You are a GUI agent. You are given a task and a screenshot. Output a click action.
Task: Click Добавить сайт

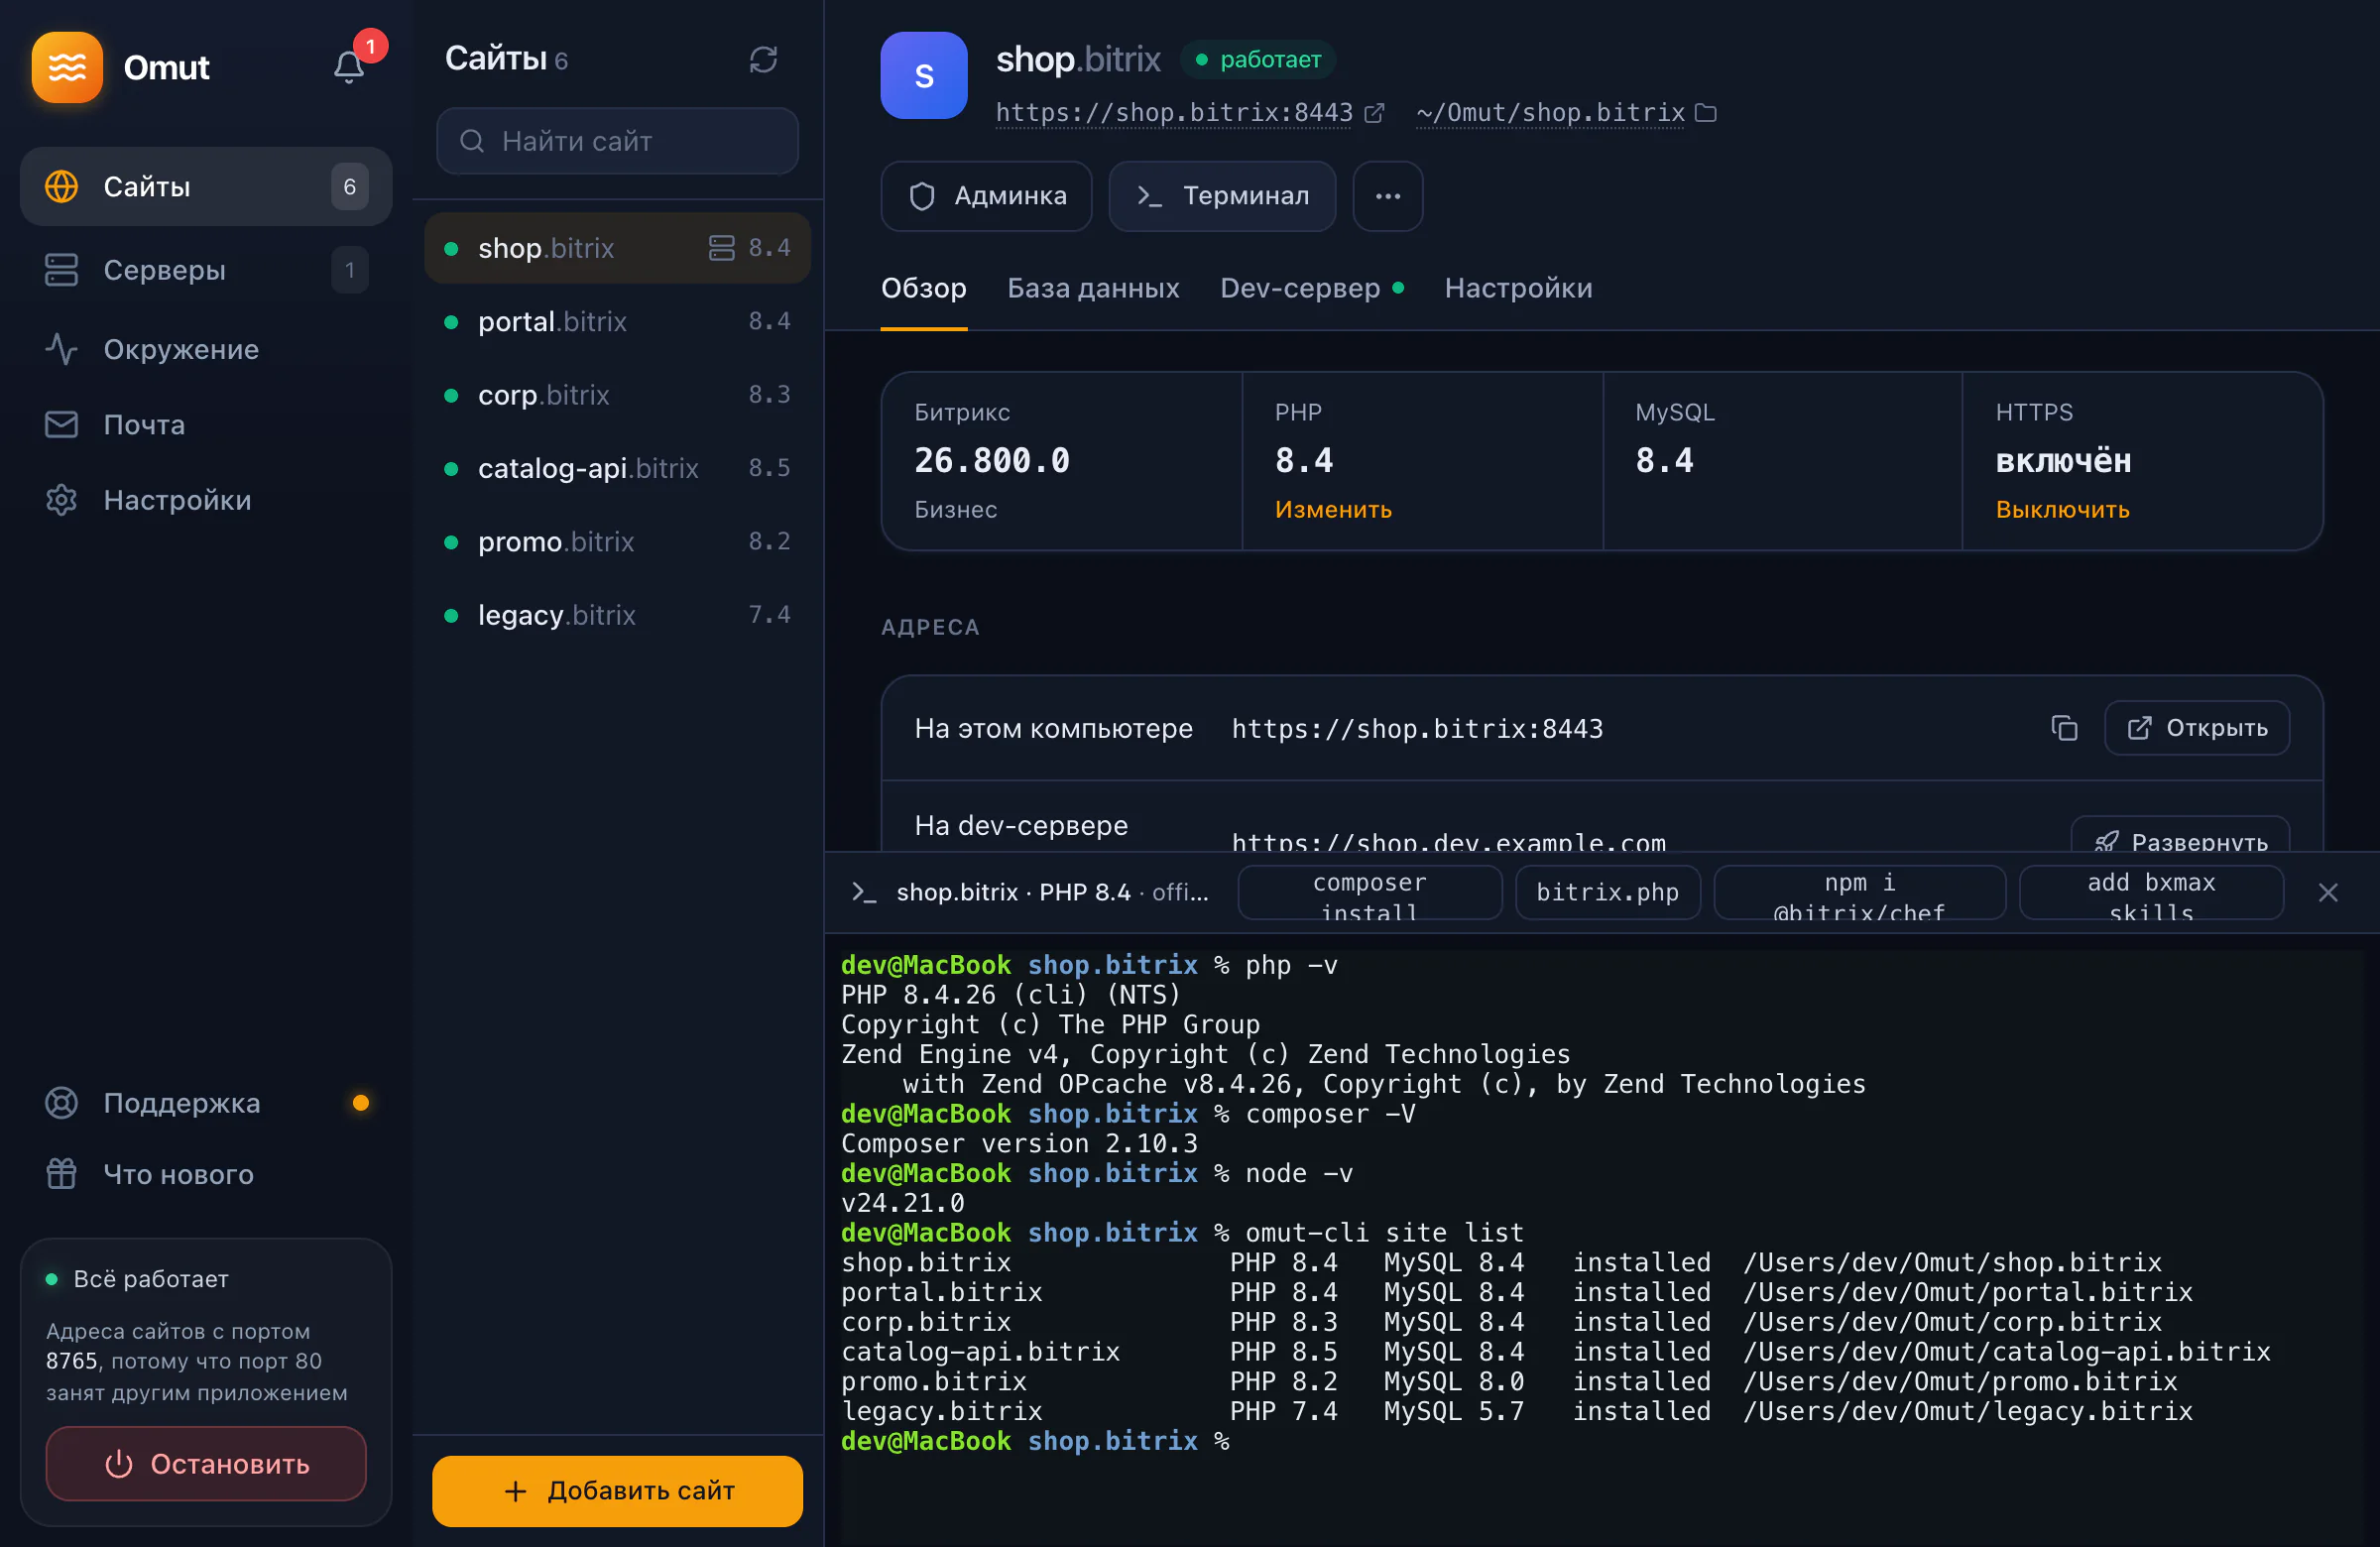point(617,1490)
